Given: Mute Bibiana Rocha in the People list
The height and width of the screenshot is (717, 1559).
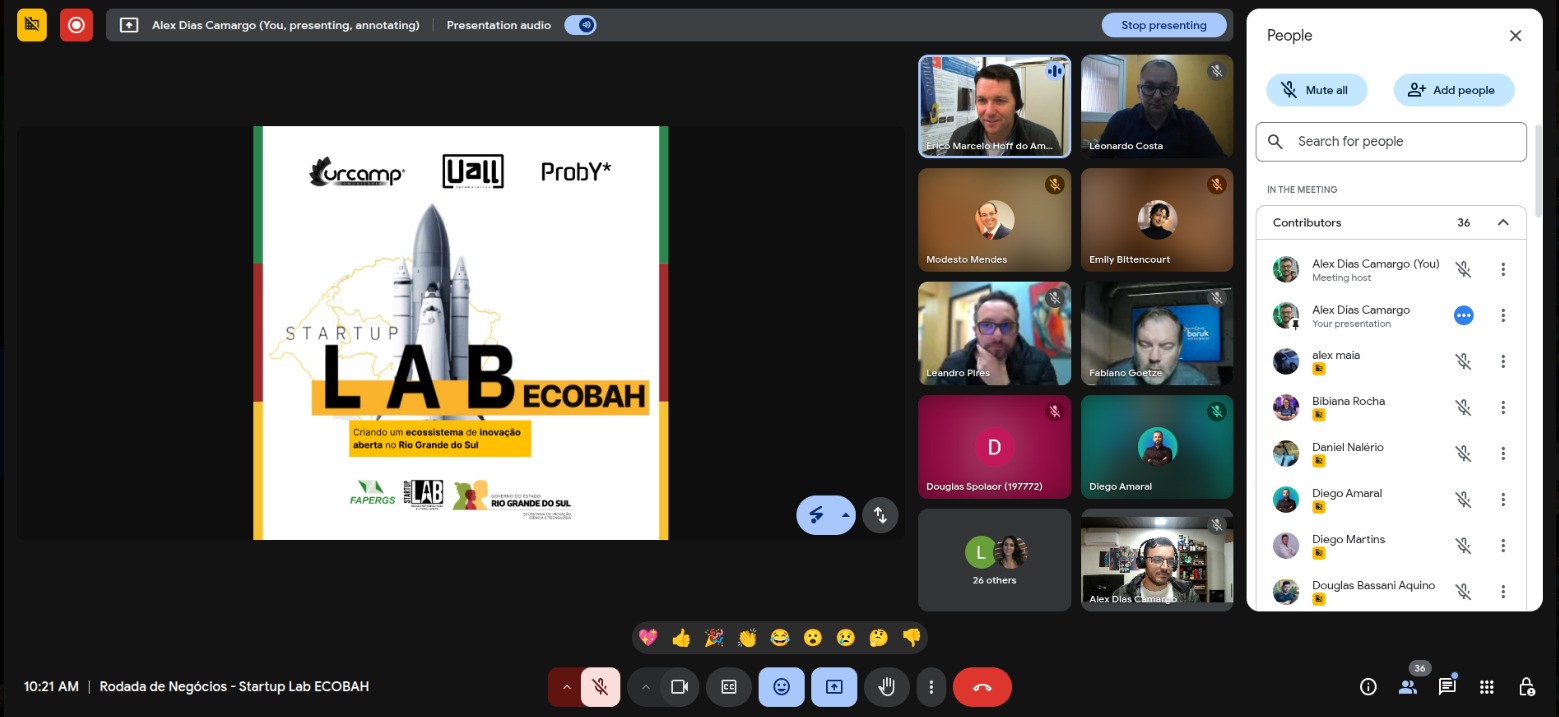Looking at the screenshot, I should coord(1463,407).
